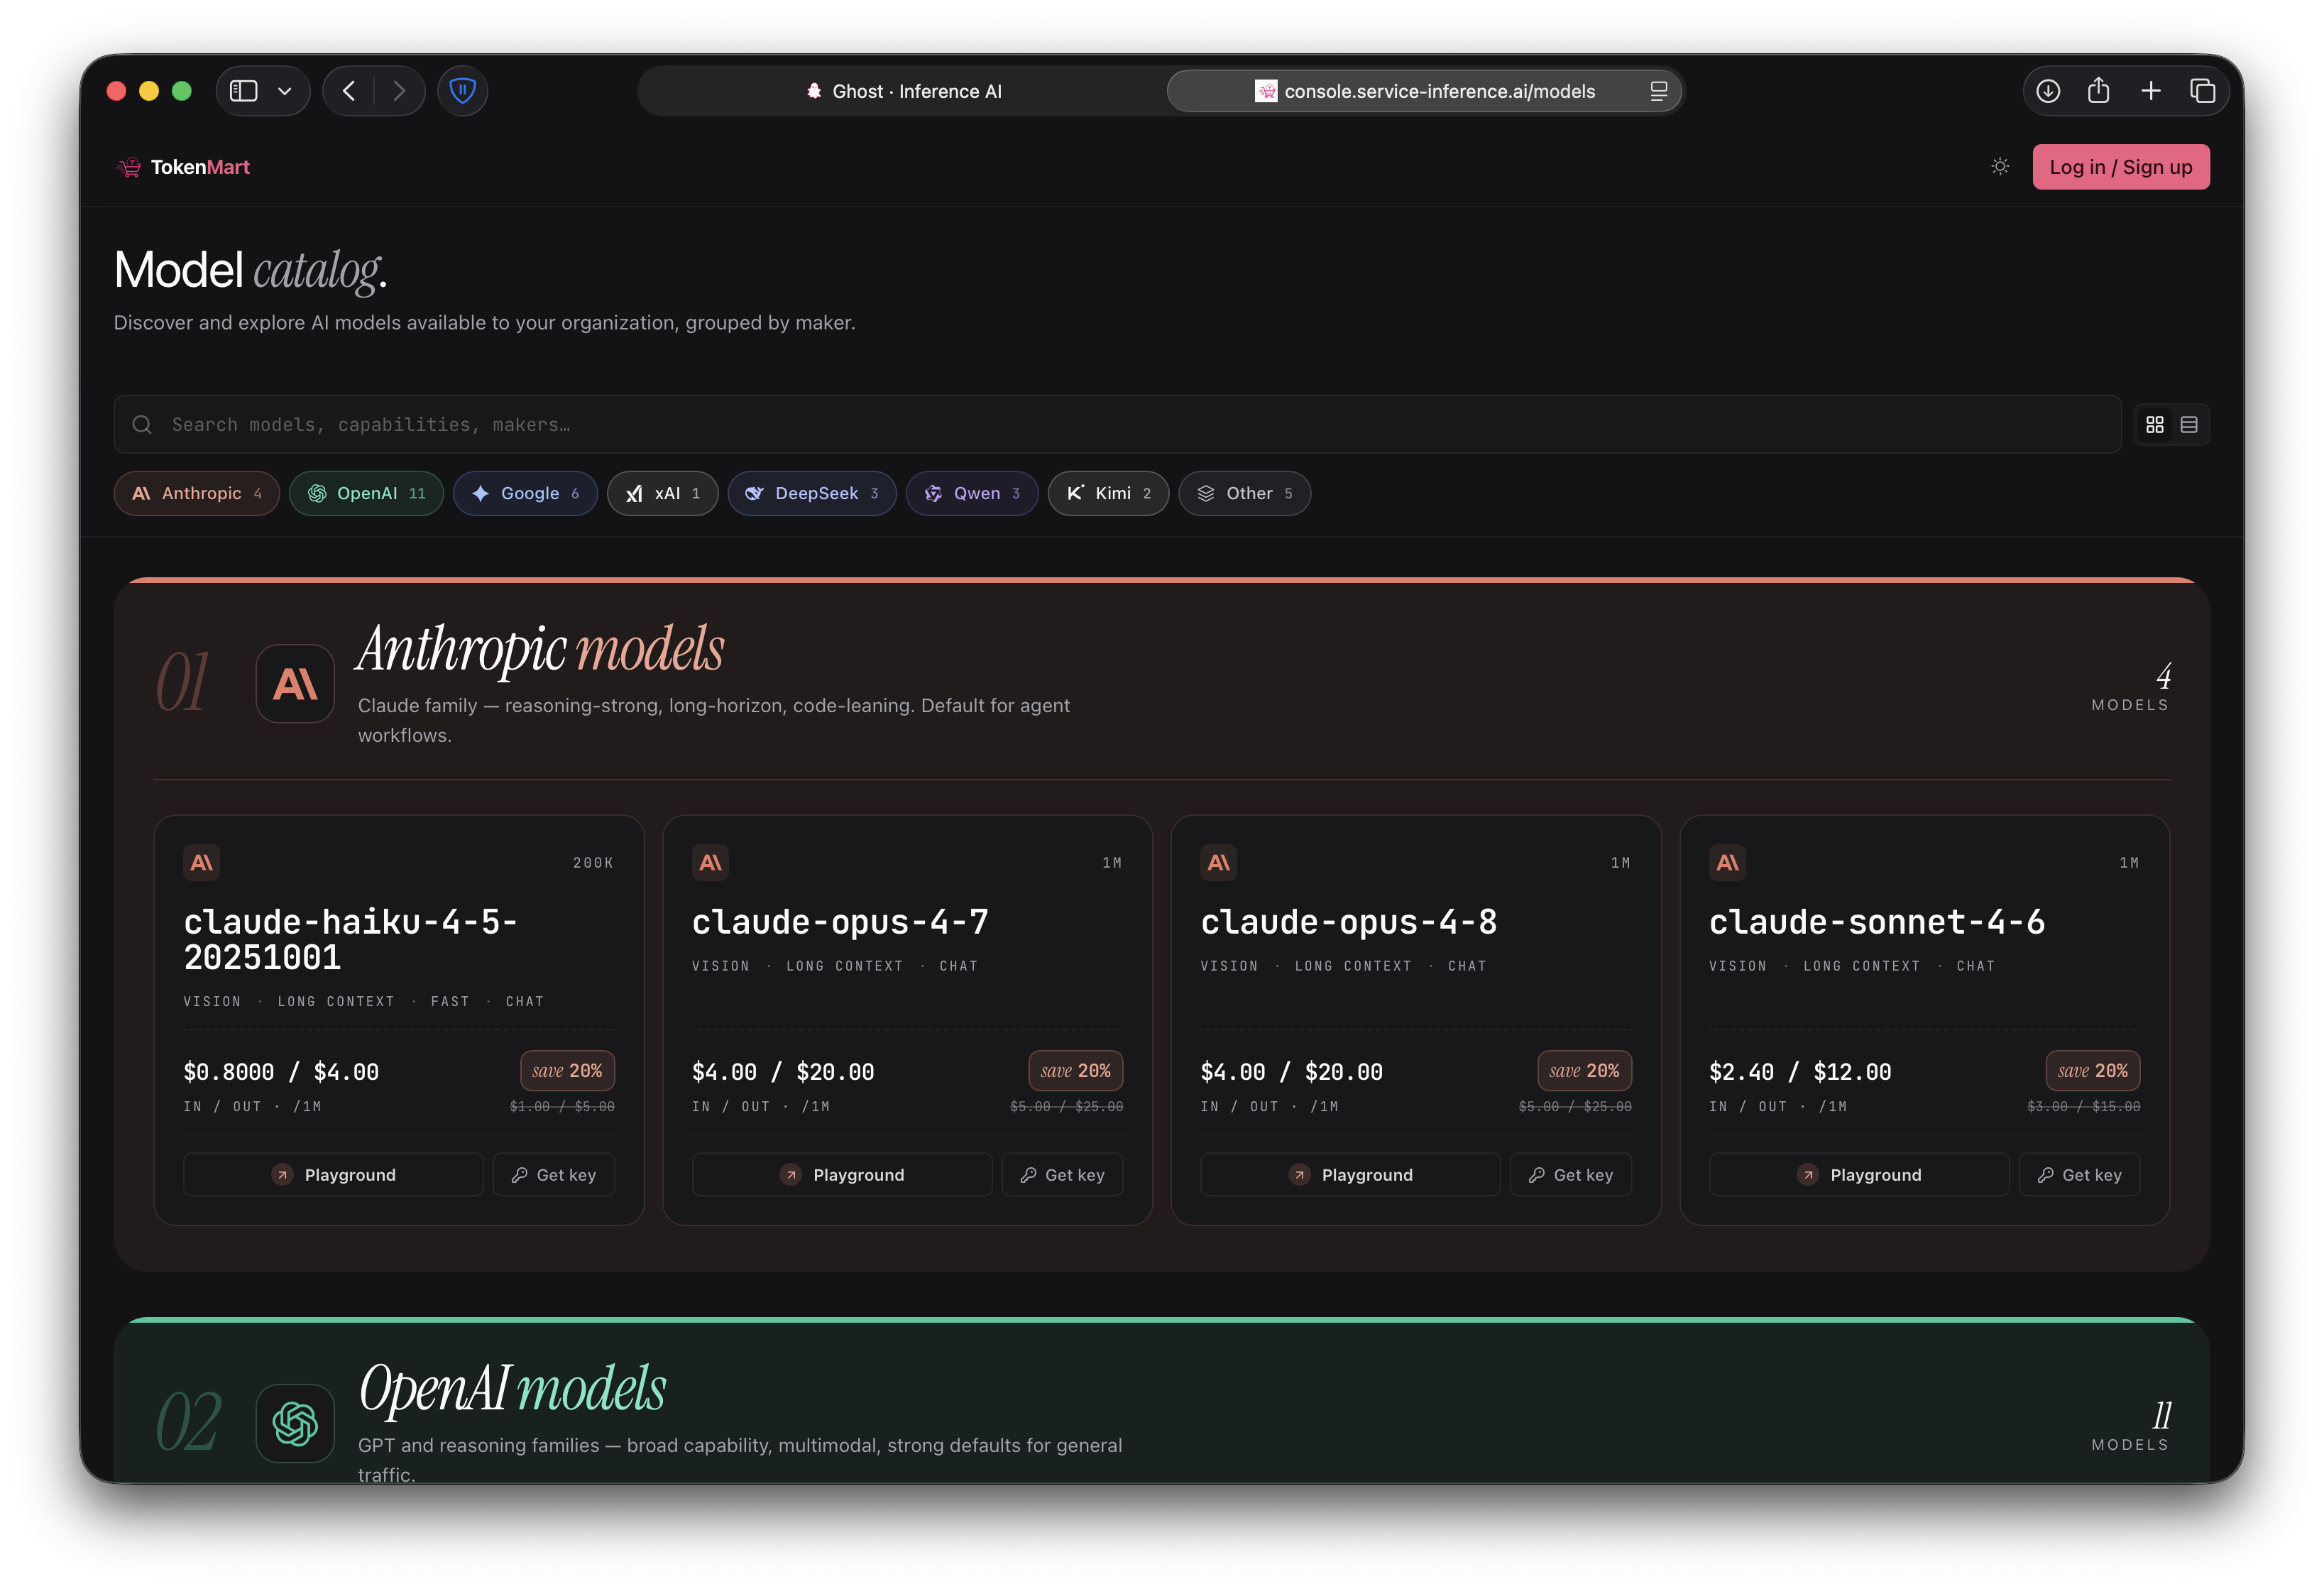This screenshot has width=2324, height=1589.
Task: Open the claude-haiku-4-5-20251001 model title
Action: tap(350, 939)
